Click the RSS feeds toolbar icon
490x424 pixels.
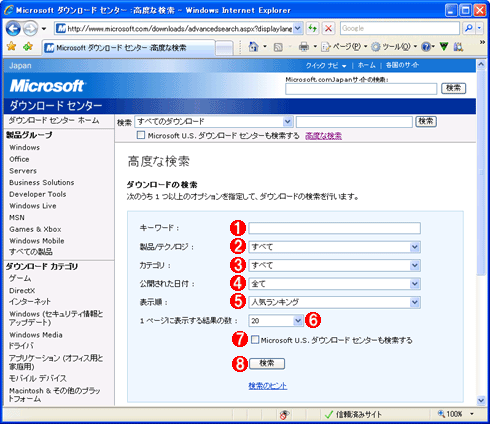click(278, 47)
